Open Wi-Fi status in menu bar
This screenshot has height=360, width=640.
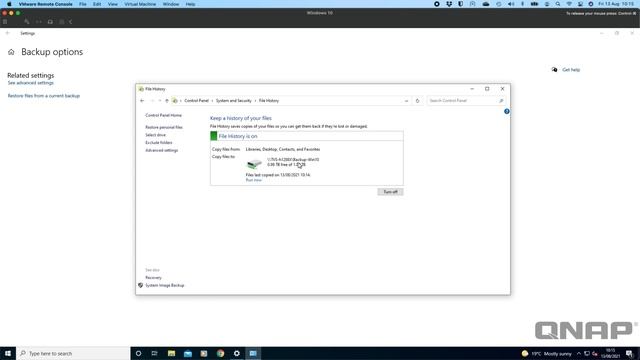coord(569,4)
